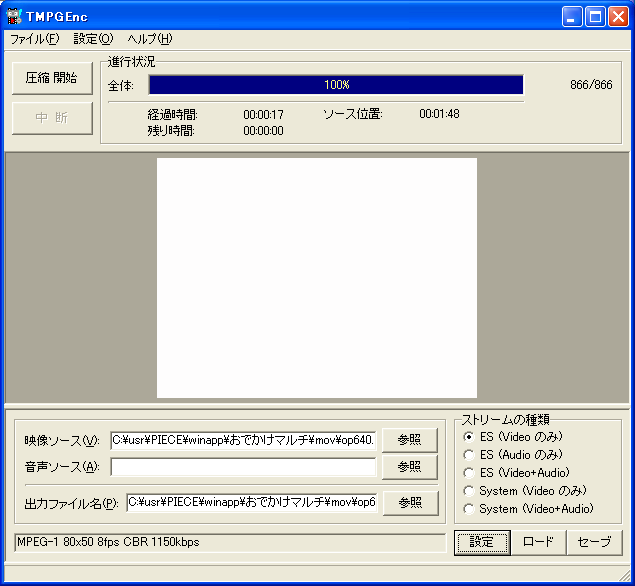The image size is (635, 586).
Task: Click the white video preview area
Action: (x=317, y=278)
